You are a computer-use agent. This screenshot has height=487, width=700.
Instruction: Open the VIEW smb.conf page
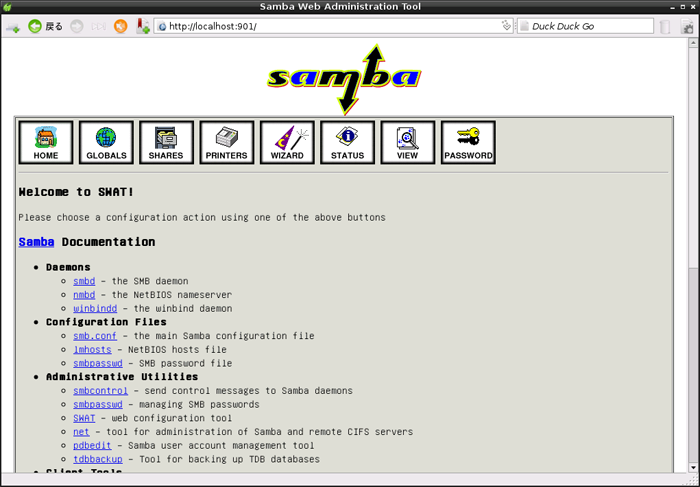(x=408, y=142)
